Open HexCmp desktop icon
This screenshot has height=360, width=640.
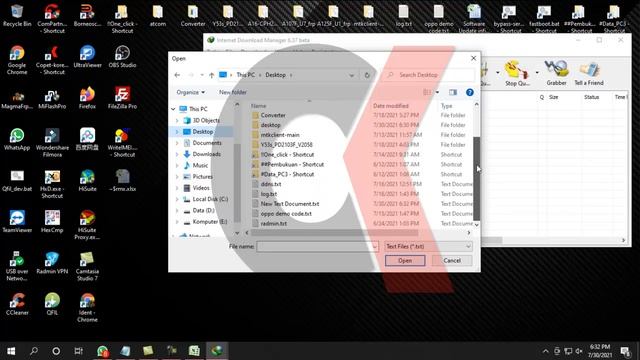click(x=52, y=222)
